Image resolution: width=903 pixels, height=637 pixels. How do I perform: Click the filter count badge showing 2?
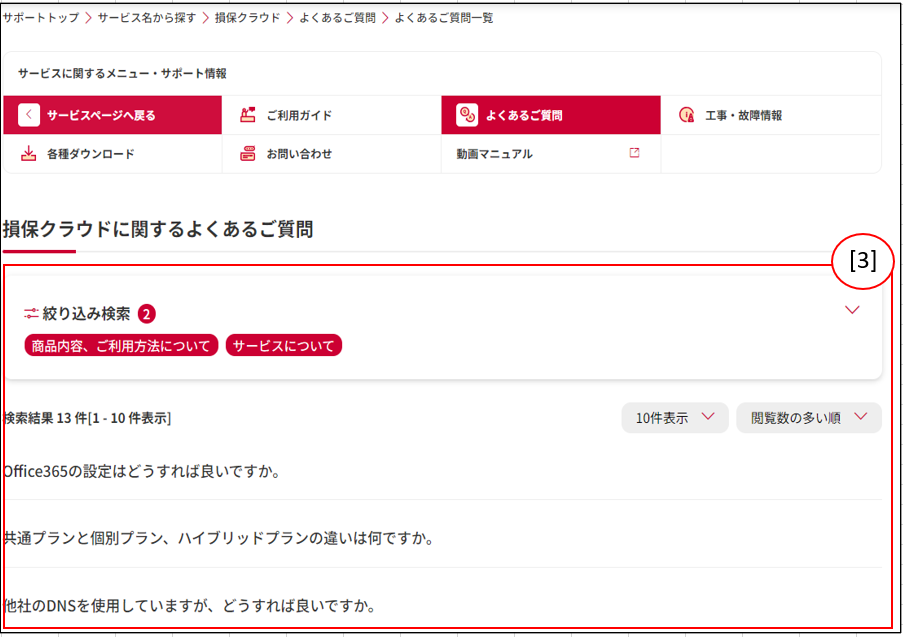pyautogui.click(x=147, y=314)
